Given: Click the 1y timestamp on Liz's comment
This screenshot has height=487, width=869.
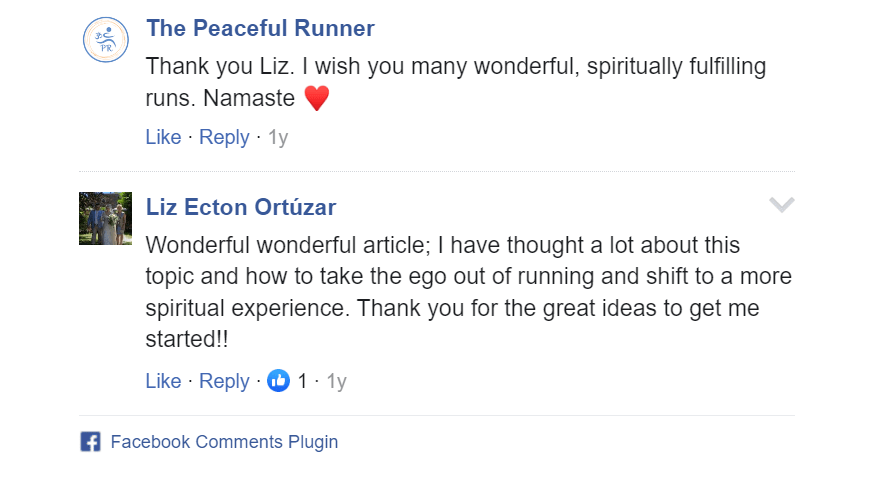Looking at the screenshot, I should 336,381.
